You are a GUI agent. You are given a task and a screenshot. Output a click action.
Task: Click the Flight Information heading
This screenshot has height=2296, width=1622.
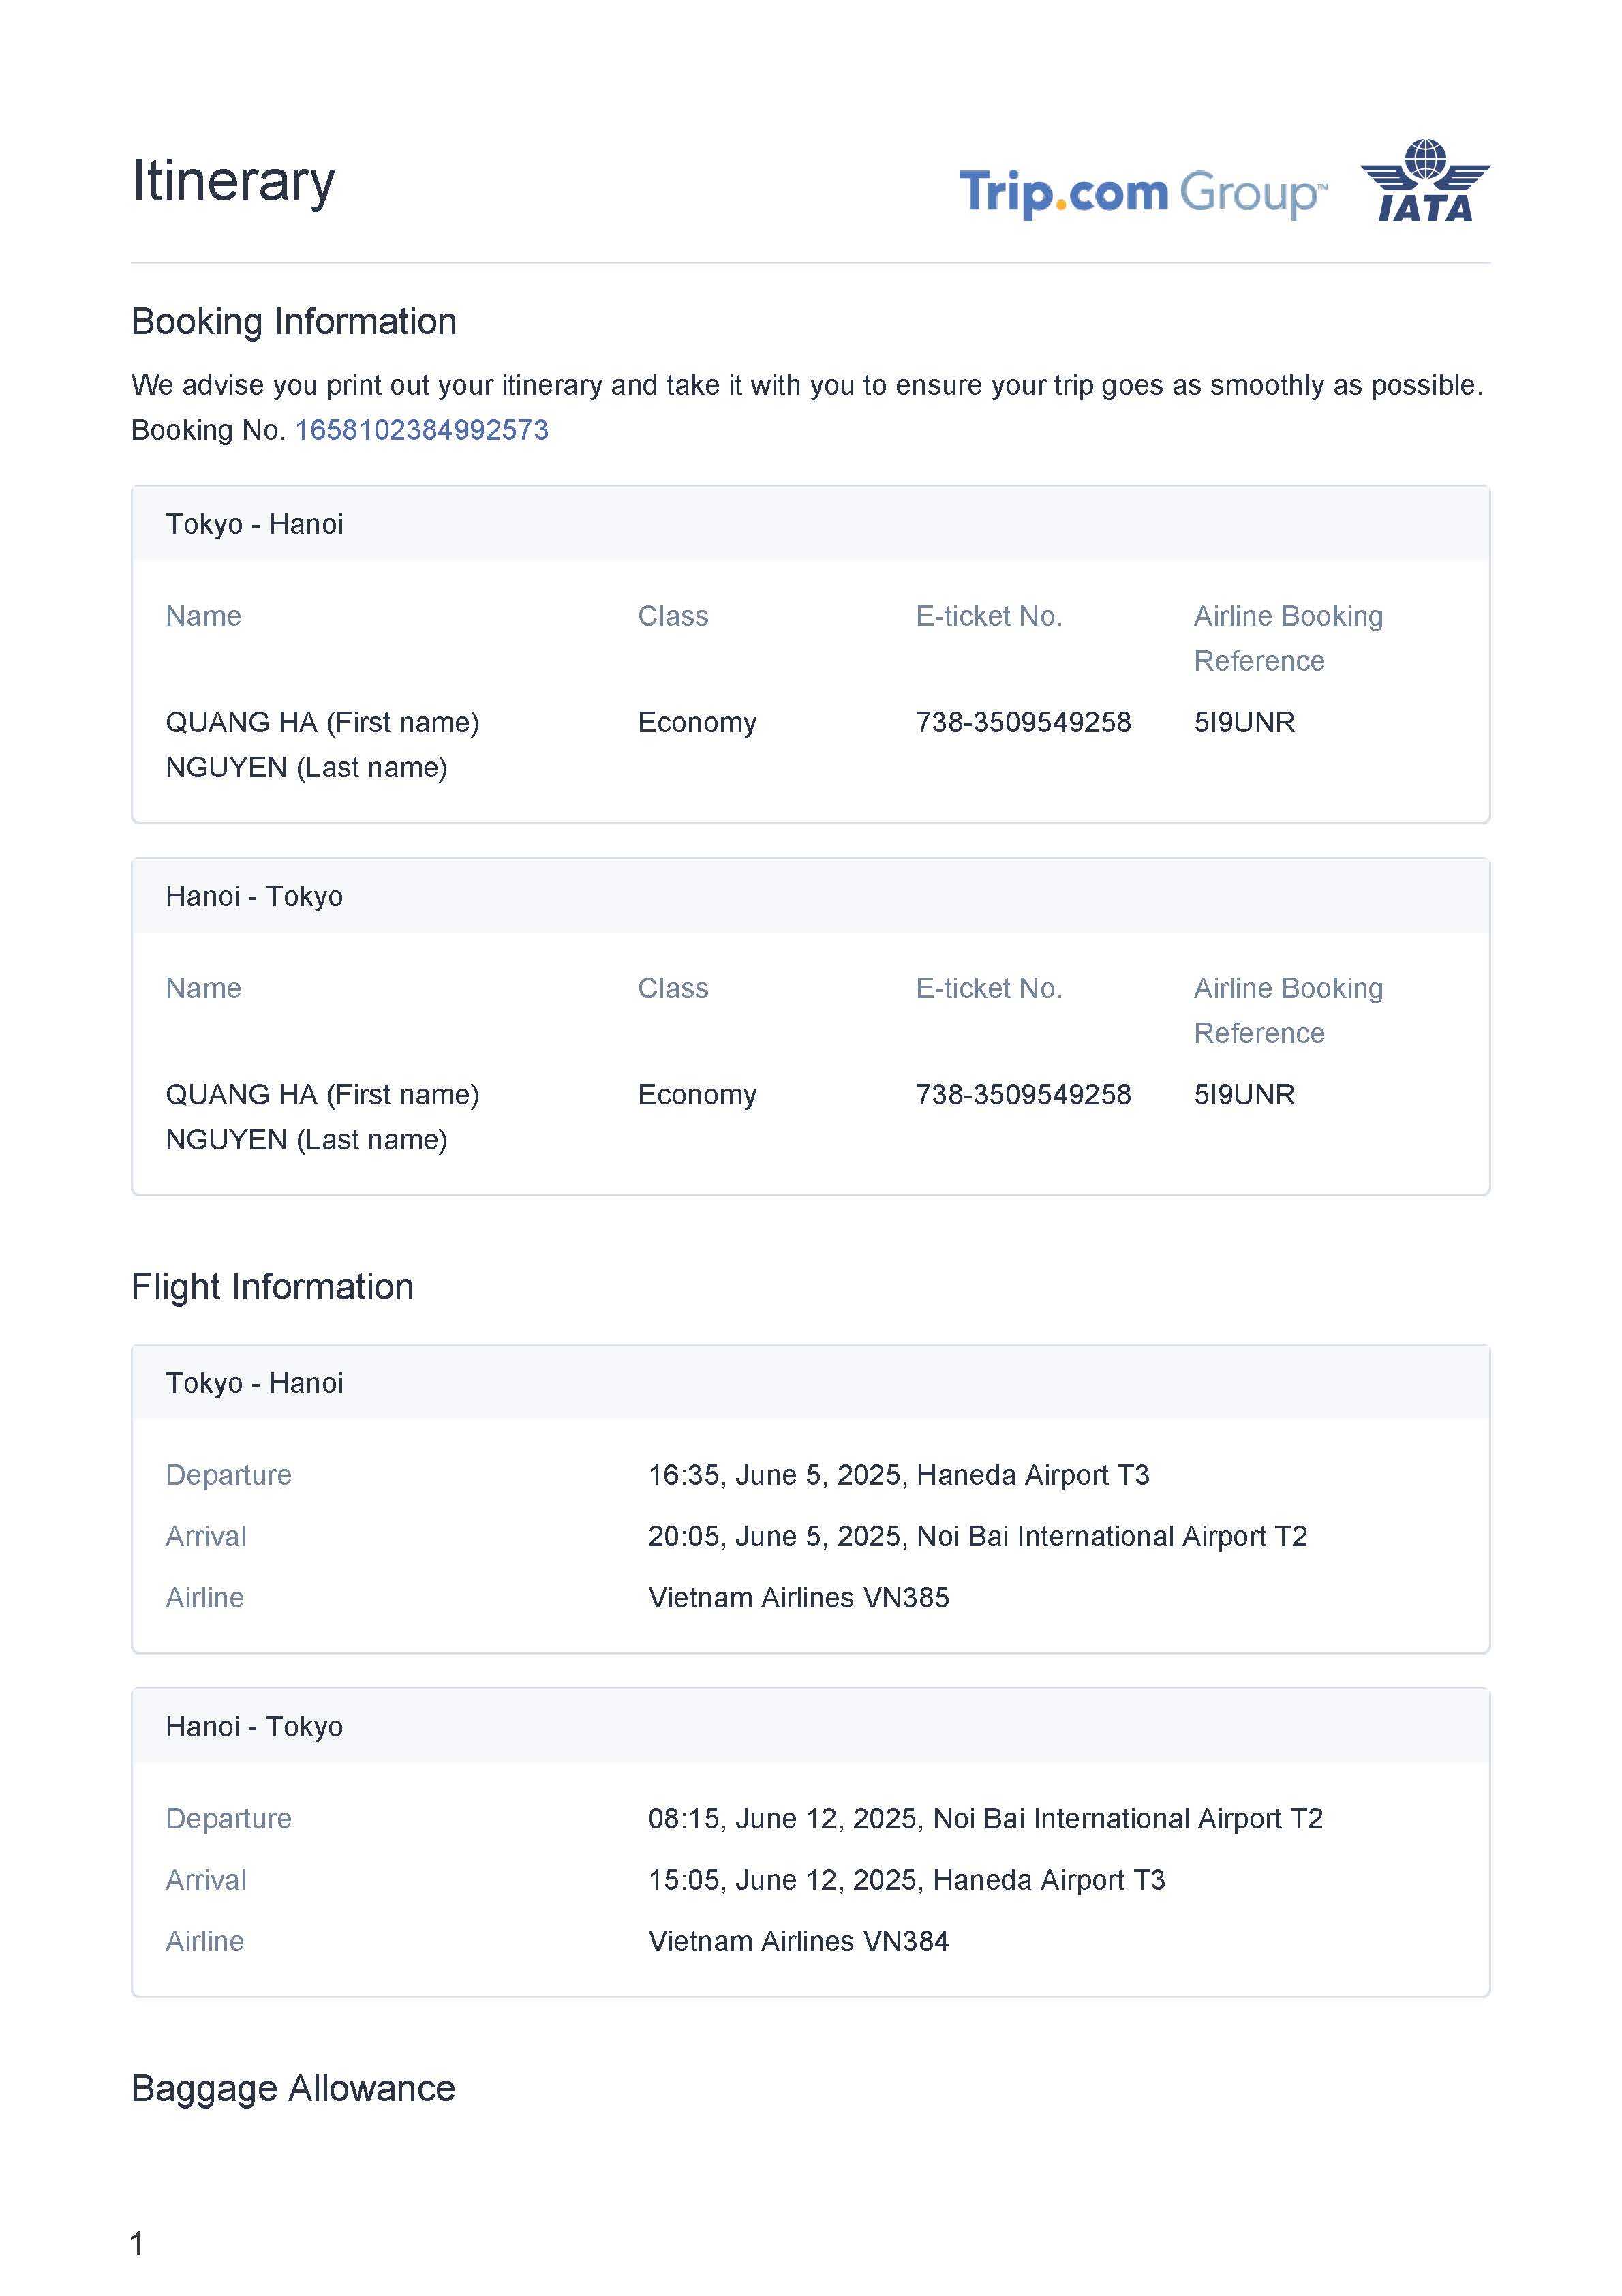(x=272, y=1287)
